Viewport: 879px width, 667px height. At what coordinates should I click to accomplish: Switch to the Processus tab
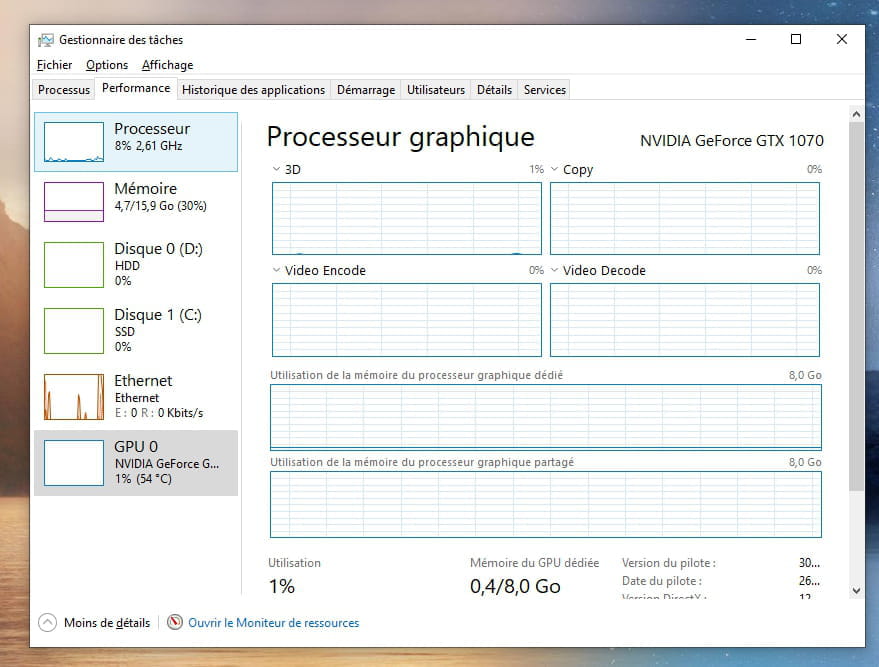64,90
